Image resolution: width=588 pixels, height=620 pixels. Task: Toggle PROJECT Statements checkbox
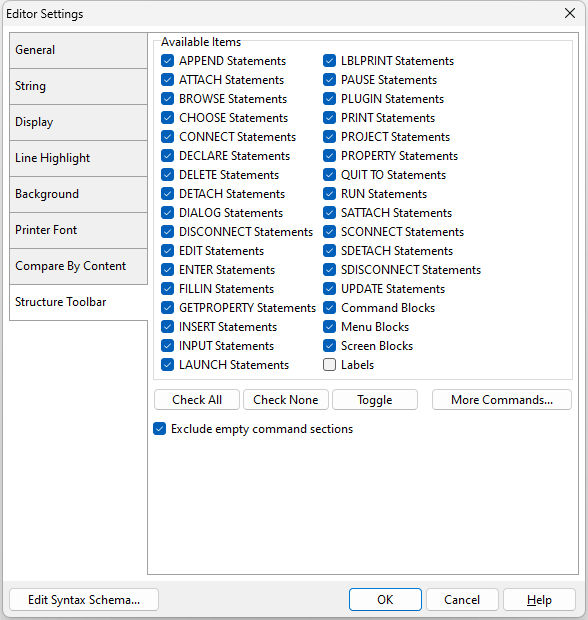[x=329, y=137]
